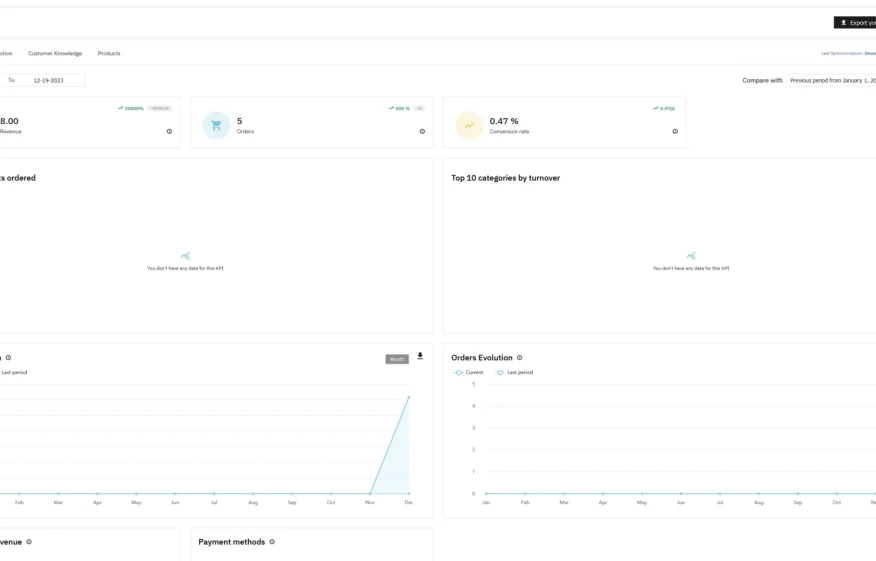The image size is (876, 561).
Task: Click the shopping cart icon on Orders card
Action: click(216, 125)
